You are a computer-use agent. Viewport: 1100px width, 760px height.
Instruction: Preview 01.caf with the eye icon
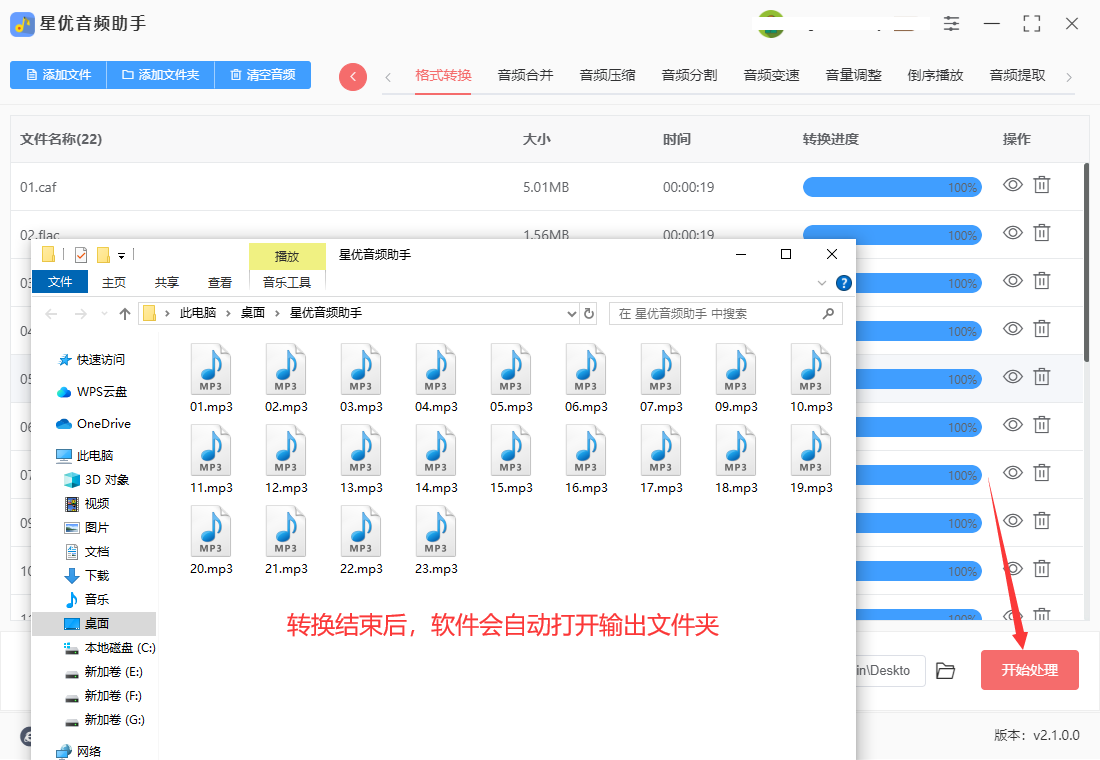(x=1012, y=185)
